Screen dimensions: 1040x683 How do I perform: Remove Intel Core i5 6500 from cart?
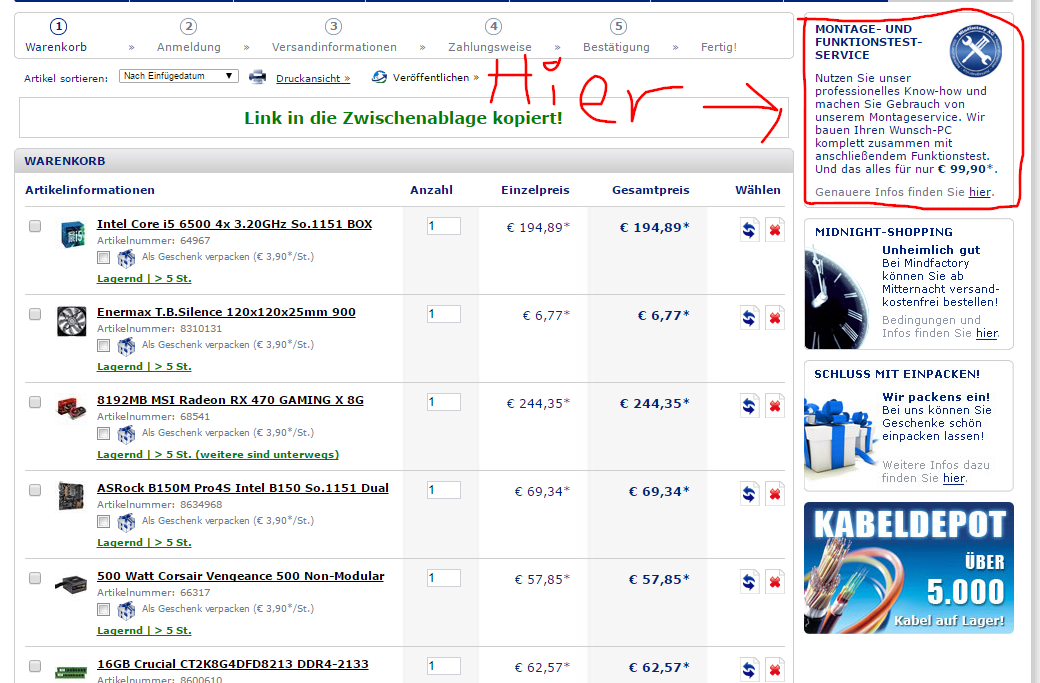775,230
